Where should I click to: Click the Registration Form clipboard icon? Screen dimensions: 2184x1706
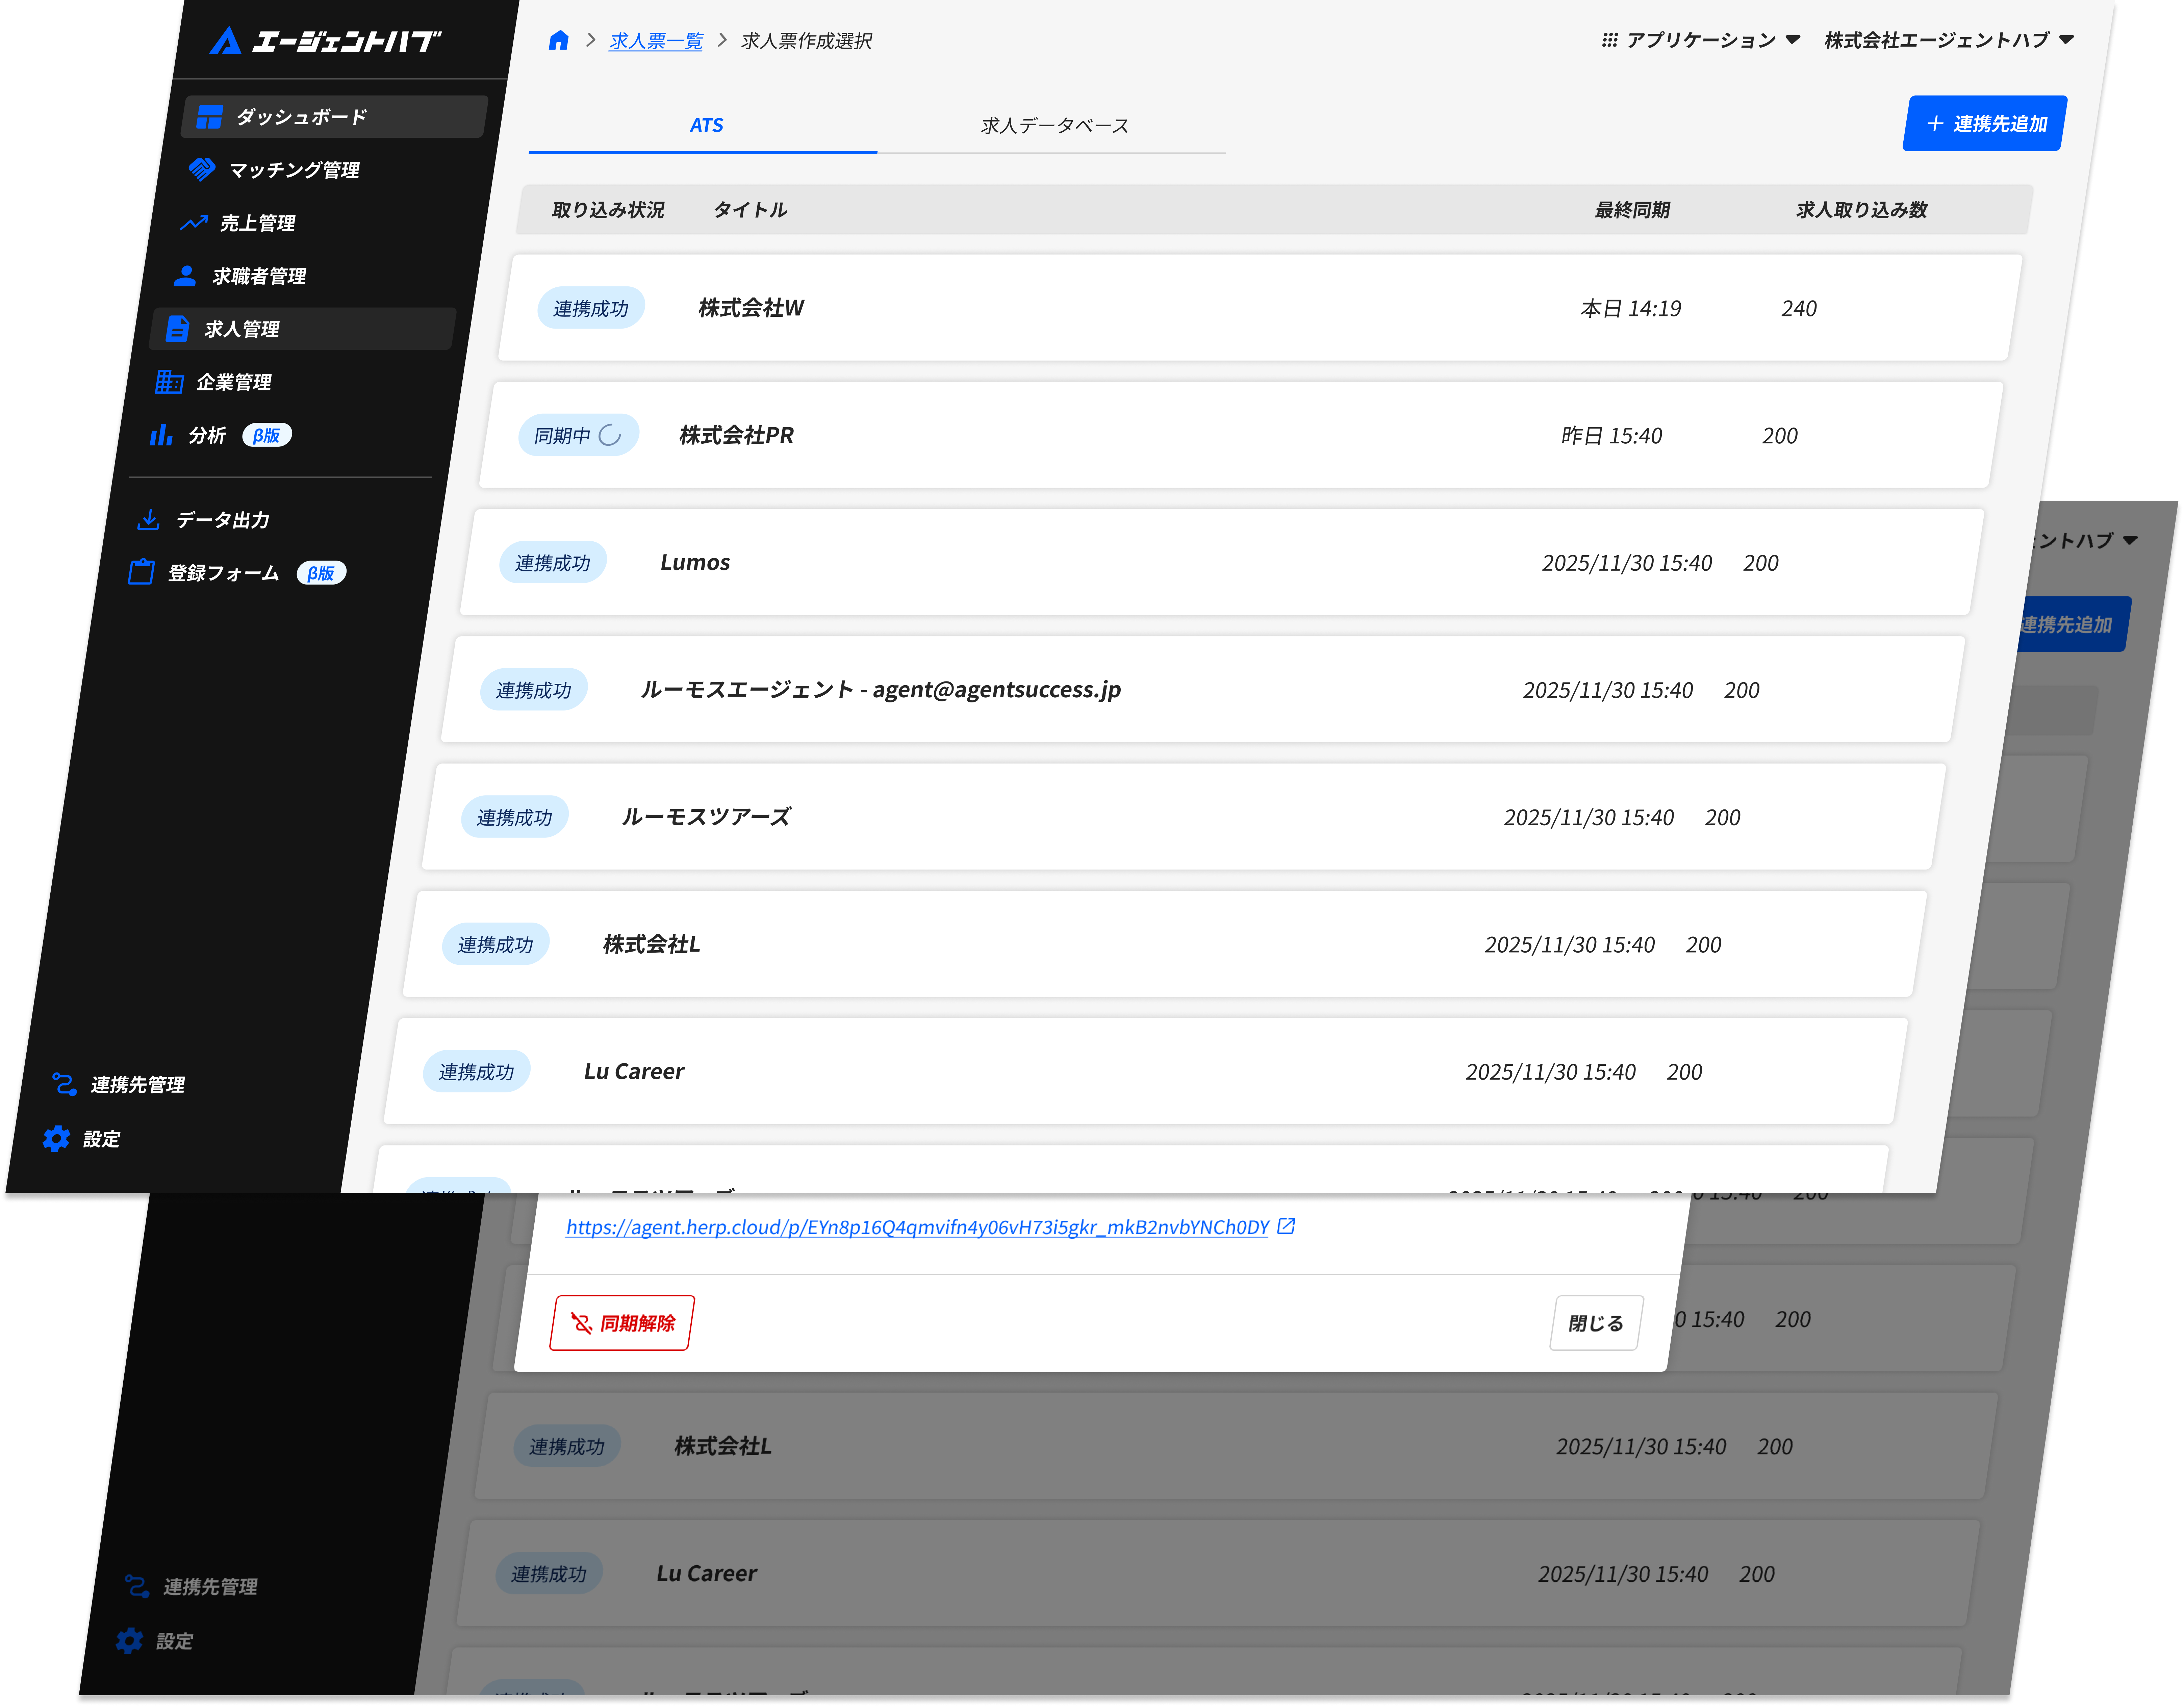[x=141, y=572]
